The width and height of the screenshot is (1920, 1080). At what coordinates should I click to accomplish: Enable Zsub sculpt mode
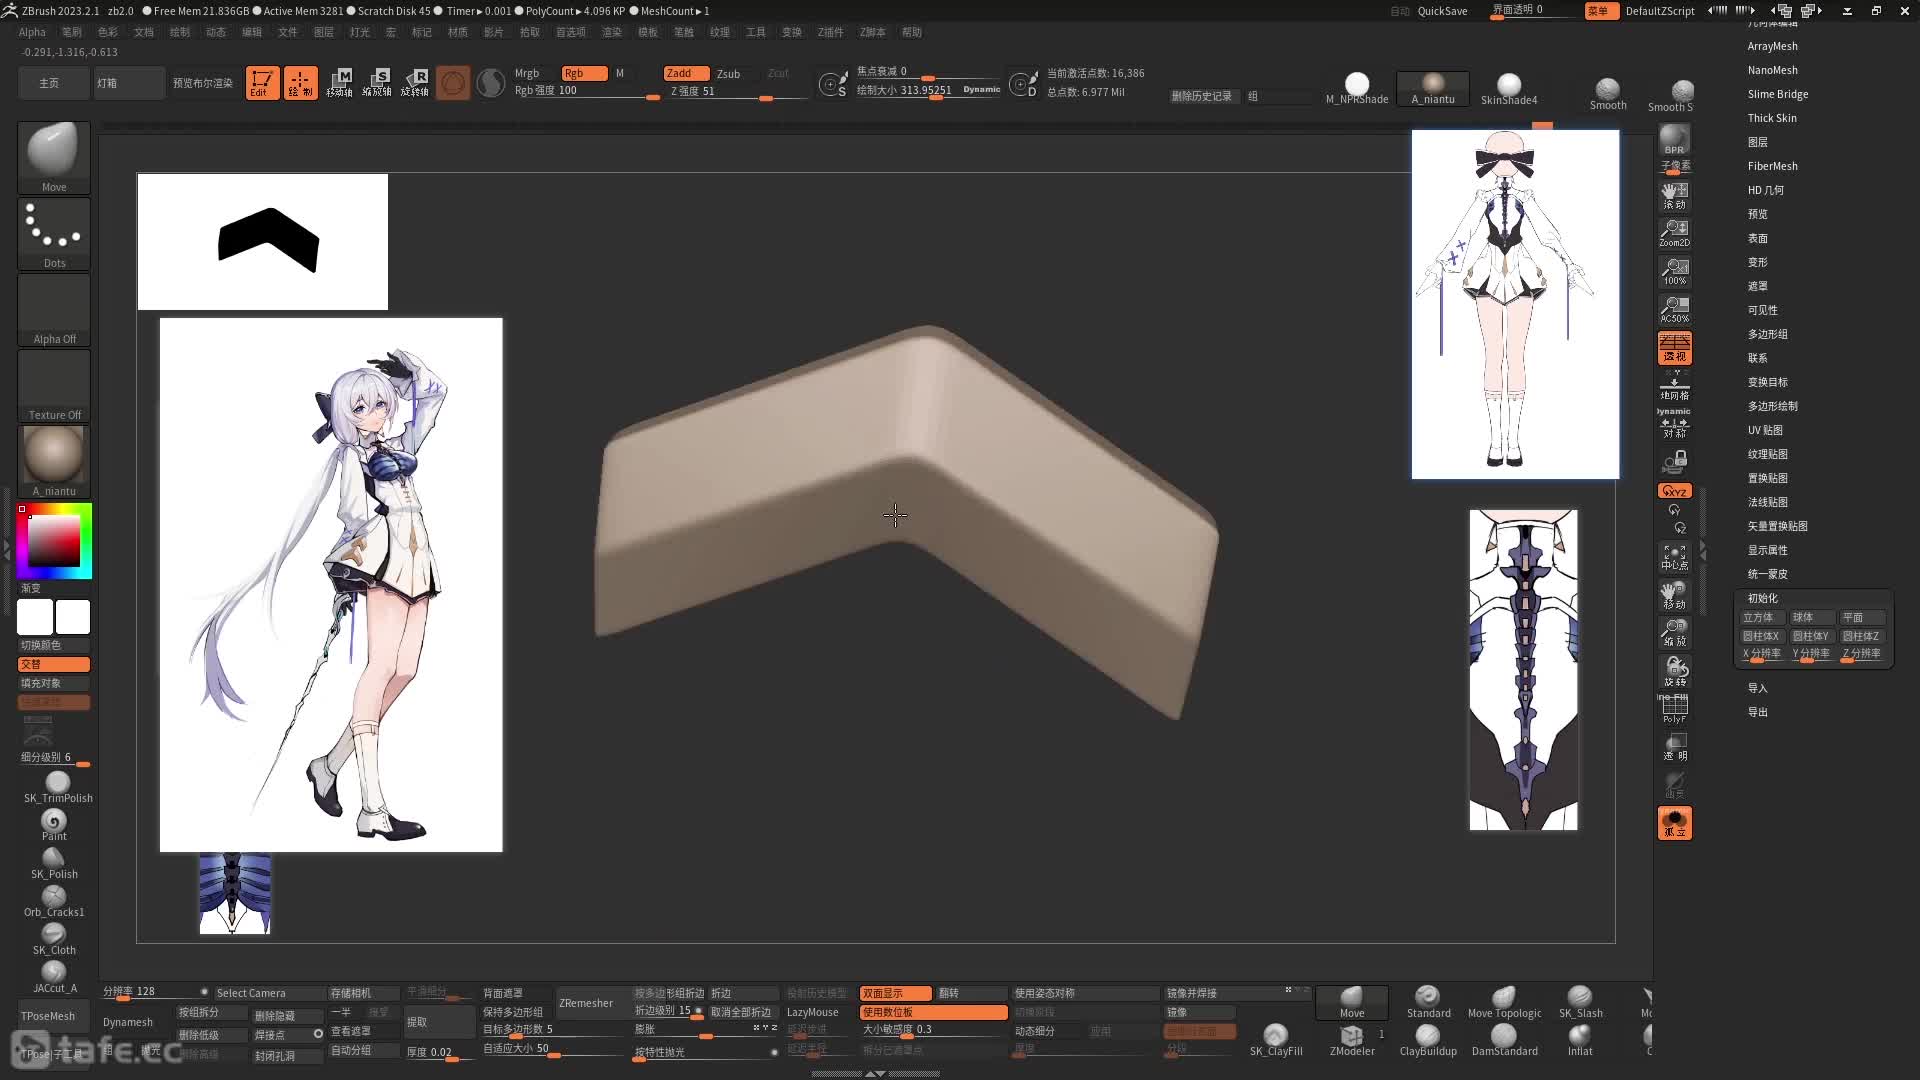click(x=729, y=73)
